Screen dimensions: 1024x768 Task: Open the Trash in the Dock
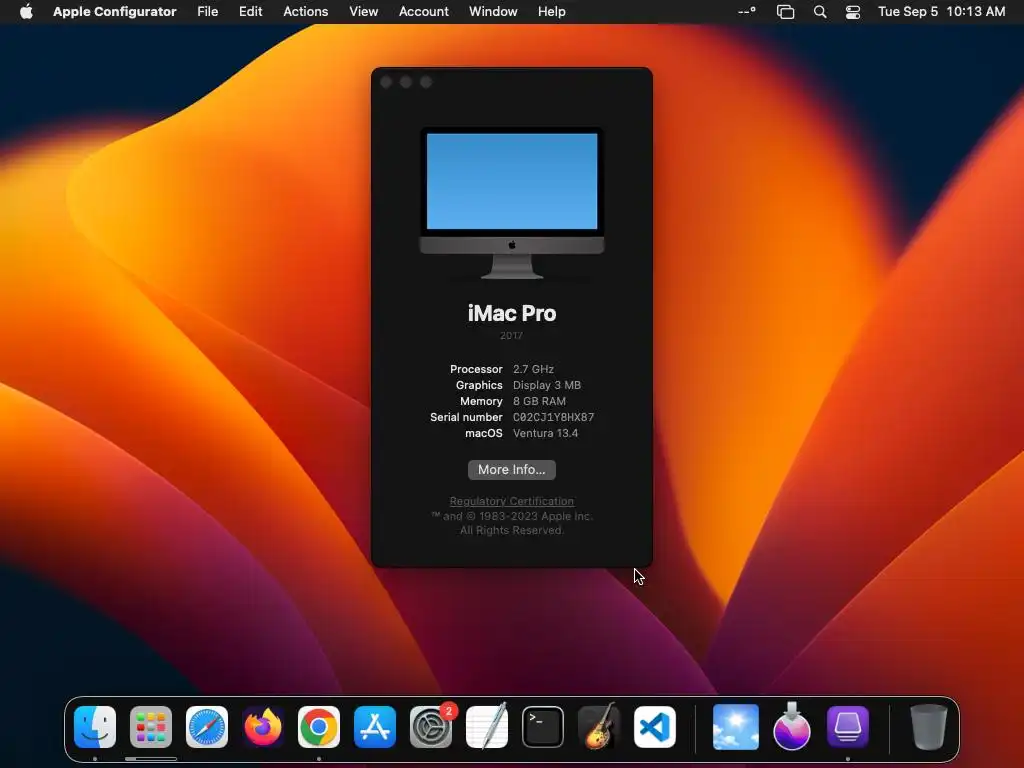[928, 727]
